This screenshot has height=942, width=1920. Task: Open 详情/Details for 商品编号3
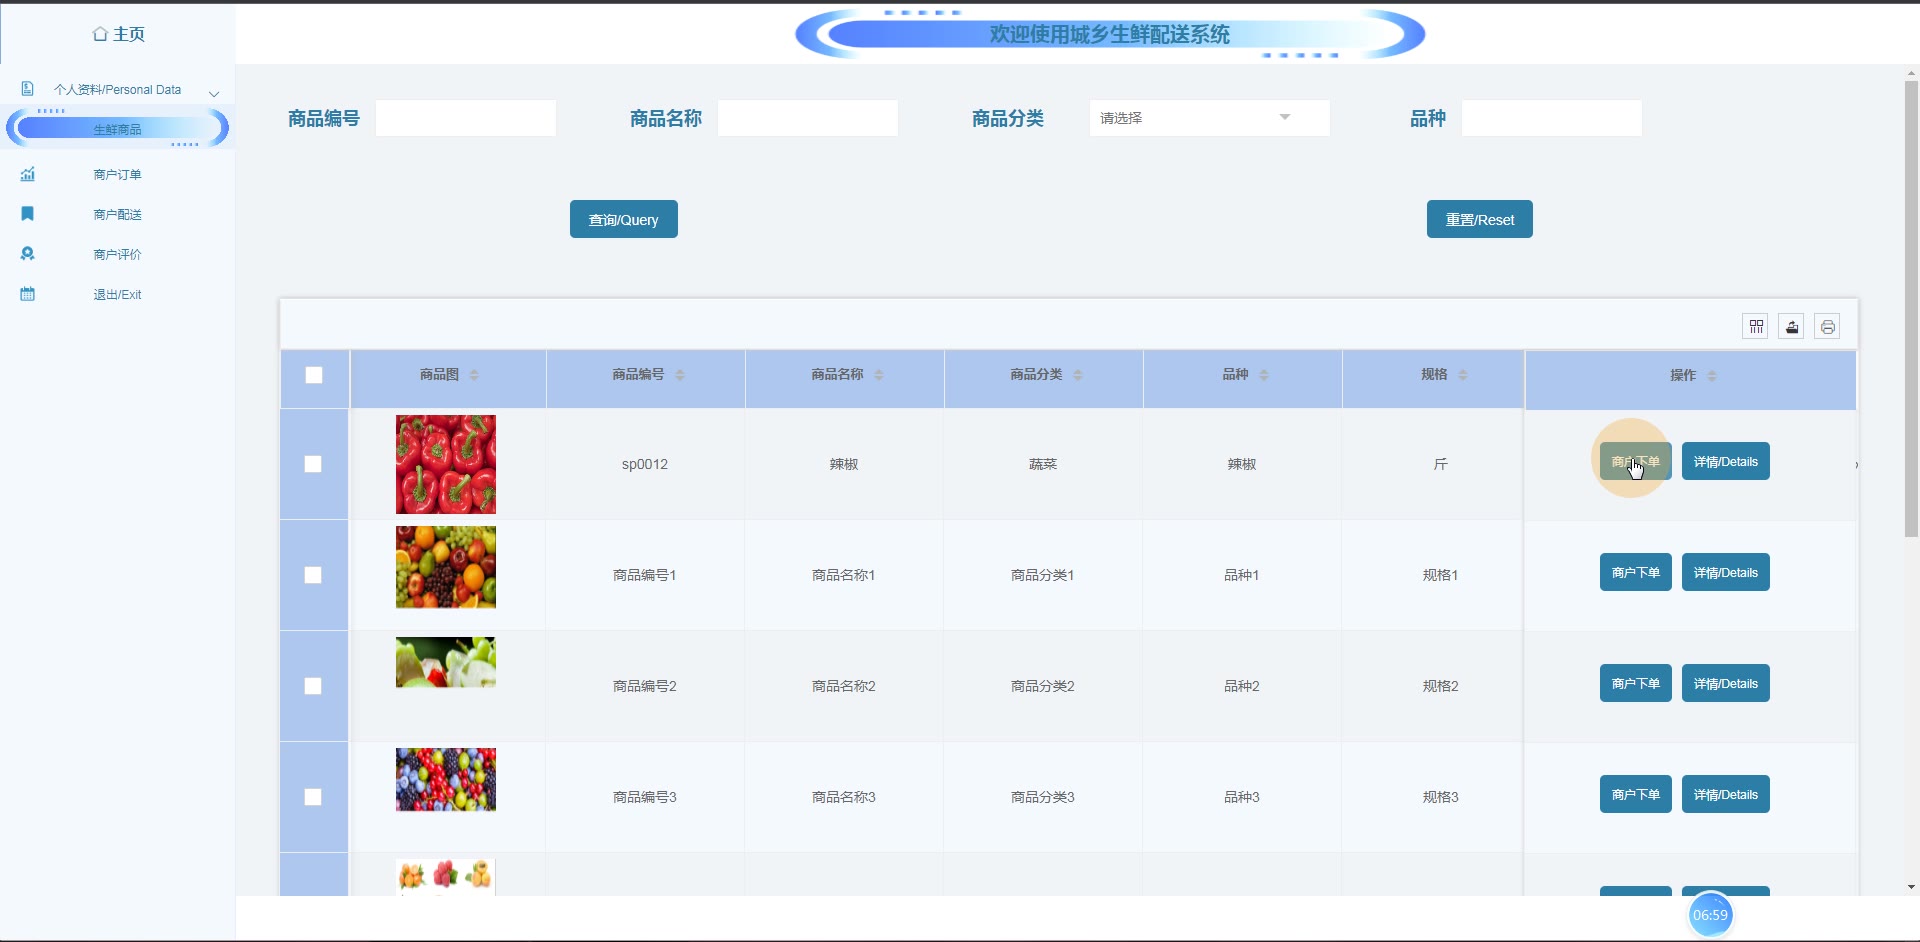(x=1726, y=794)
